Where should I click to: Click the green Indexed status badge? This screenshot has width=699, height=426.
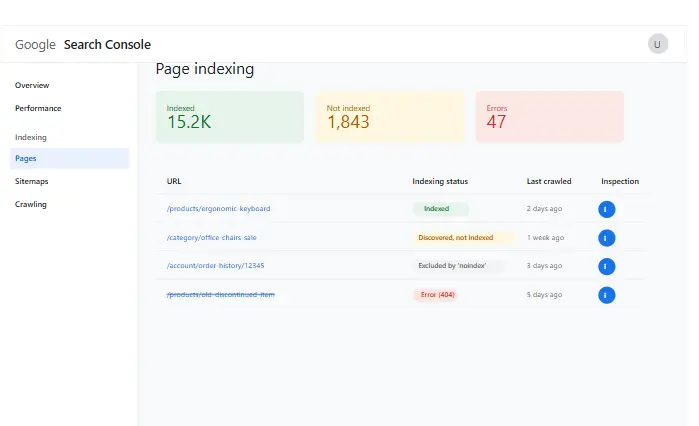(x=440, y=209)
